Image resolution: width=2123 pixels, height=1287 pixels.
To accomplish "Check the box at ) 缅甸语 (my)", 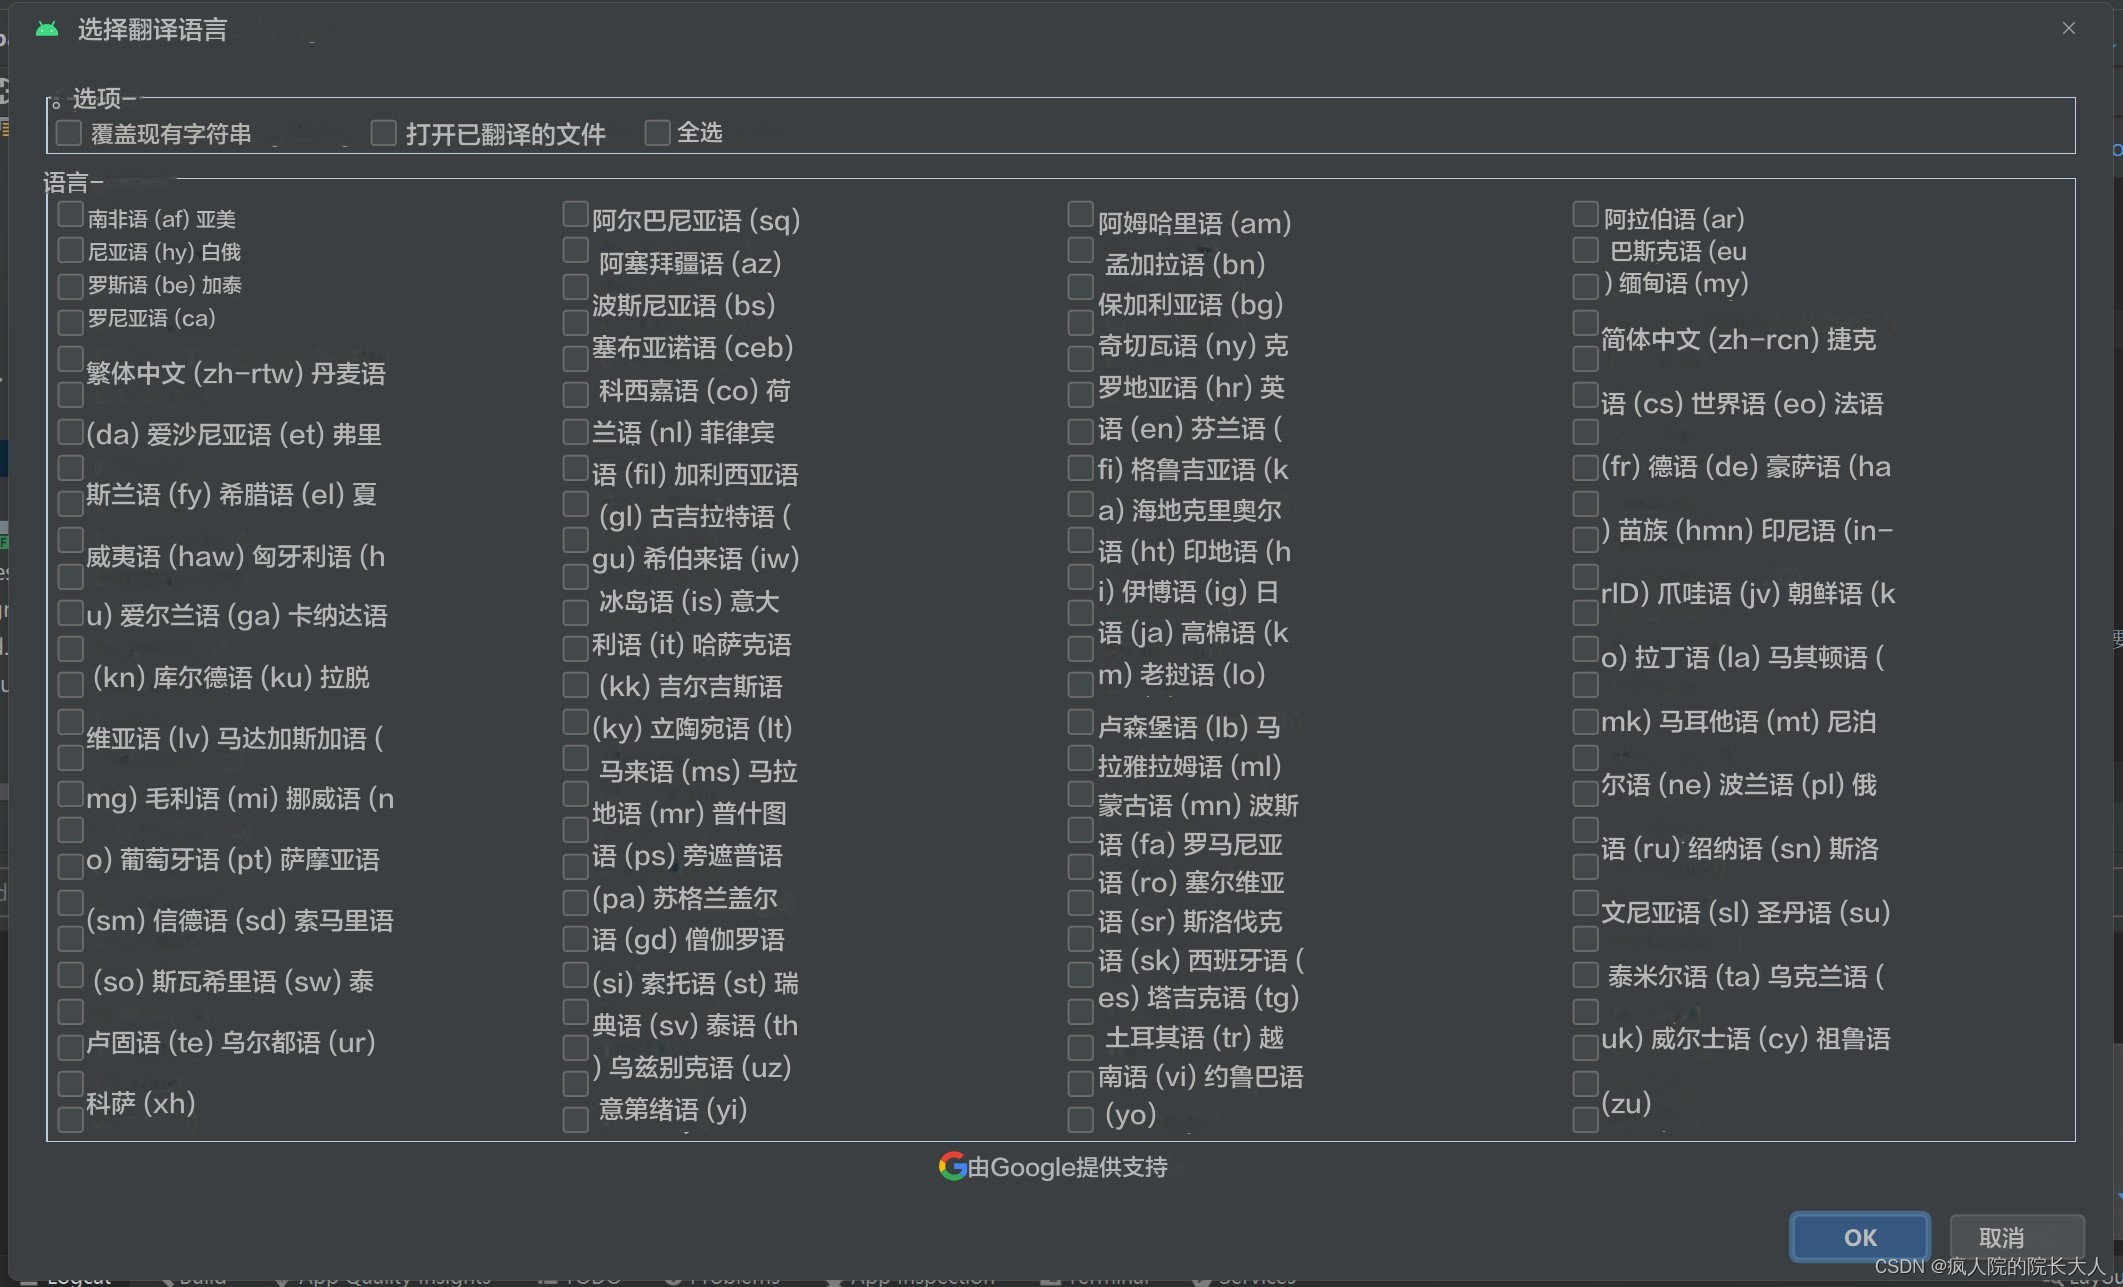I will click(x=1585, y=286).
